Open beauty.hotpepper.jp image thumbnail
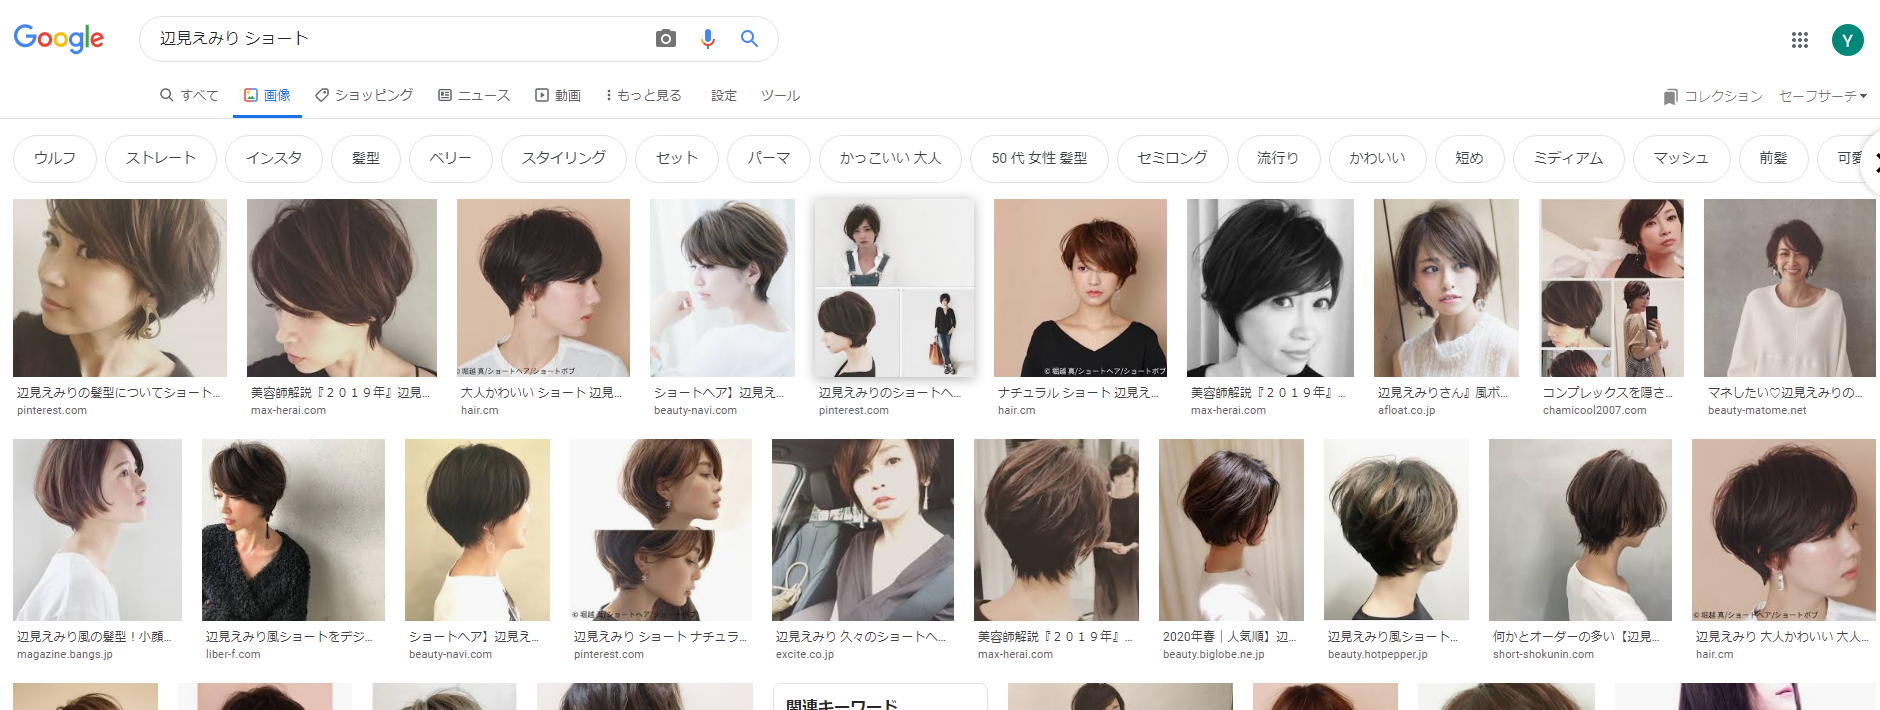 pyautogui.click(x=1396, y=530)
